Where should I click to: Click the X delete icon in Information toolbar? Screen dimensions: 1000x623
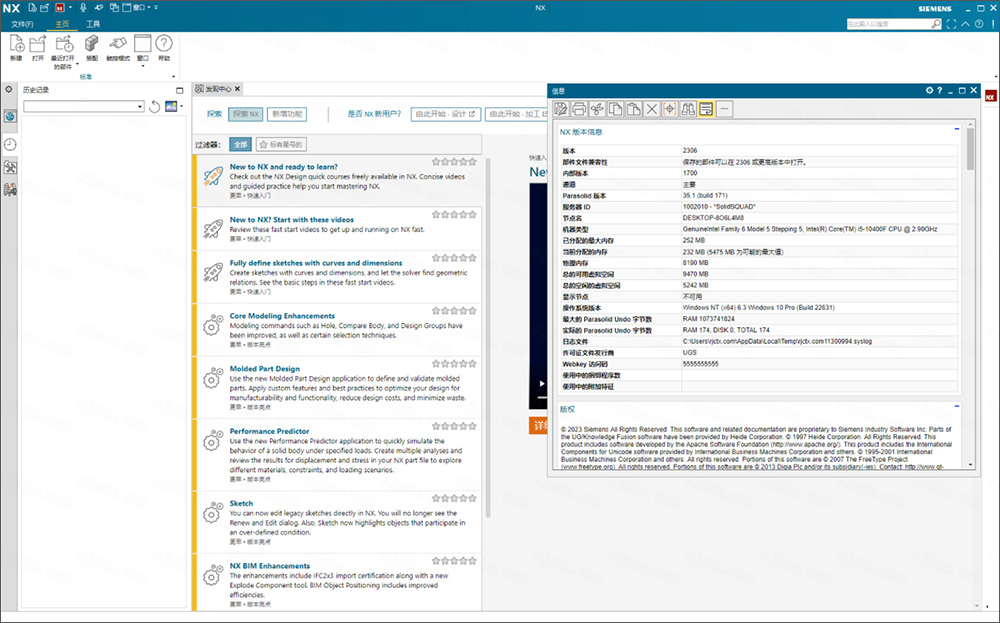[x=652, y=109]
